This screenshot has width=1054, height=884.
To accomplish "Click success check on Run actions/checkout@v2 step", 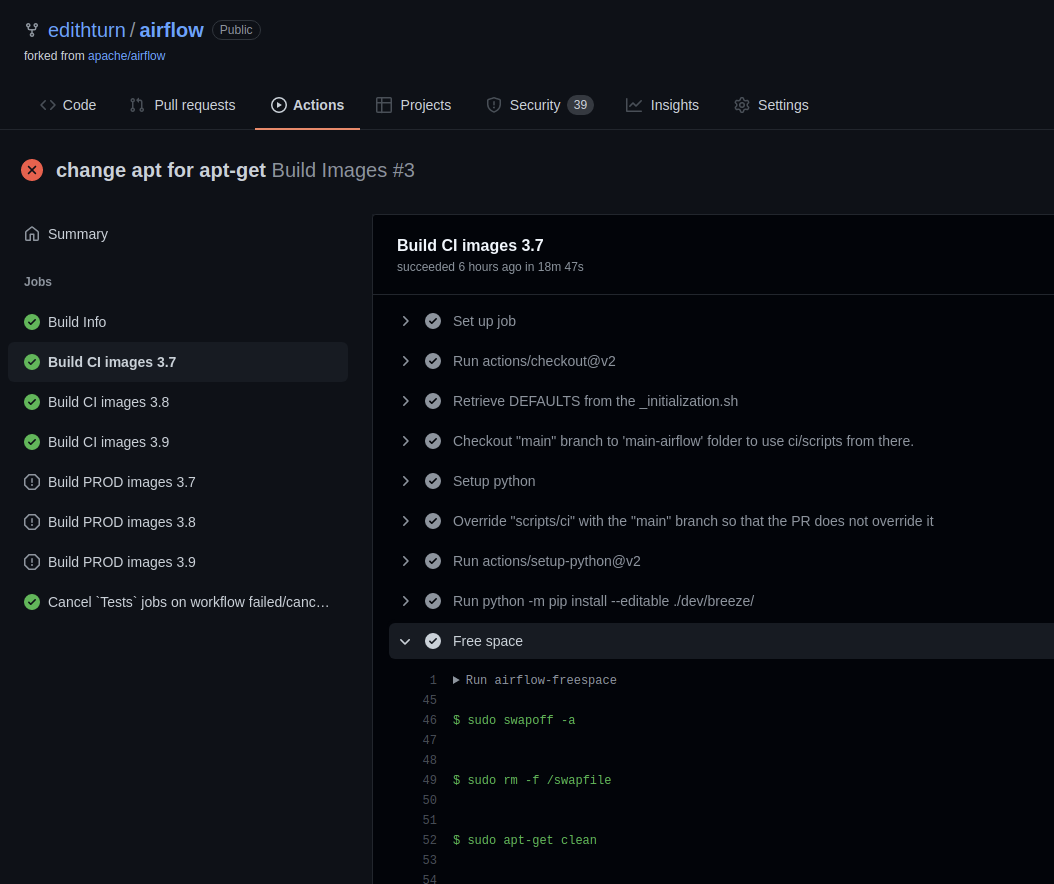I will pyautogui.click(x=433, y=361).
